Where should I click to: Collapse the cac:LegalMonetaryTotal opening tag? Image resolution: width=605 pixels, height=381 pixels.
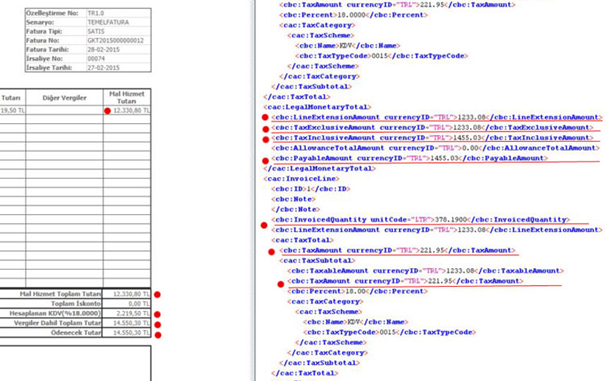(x=317, y=107)
